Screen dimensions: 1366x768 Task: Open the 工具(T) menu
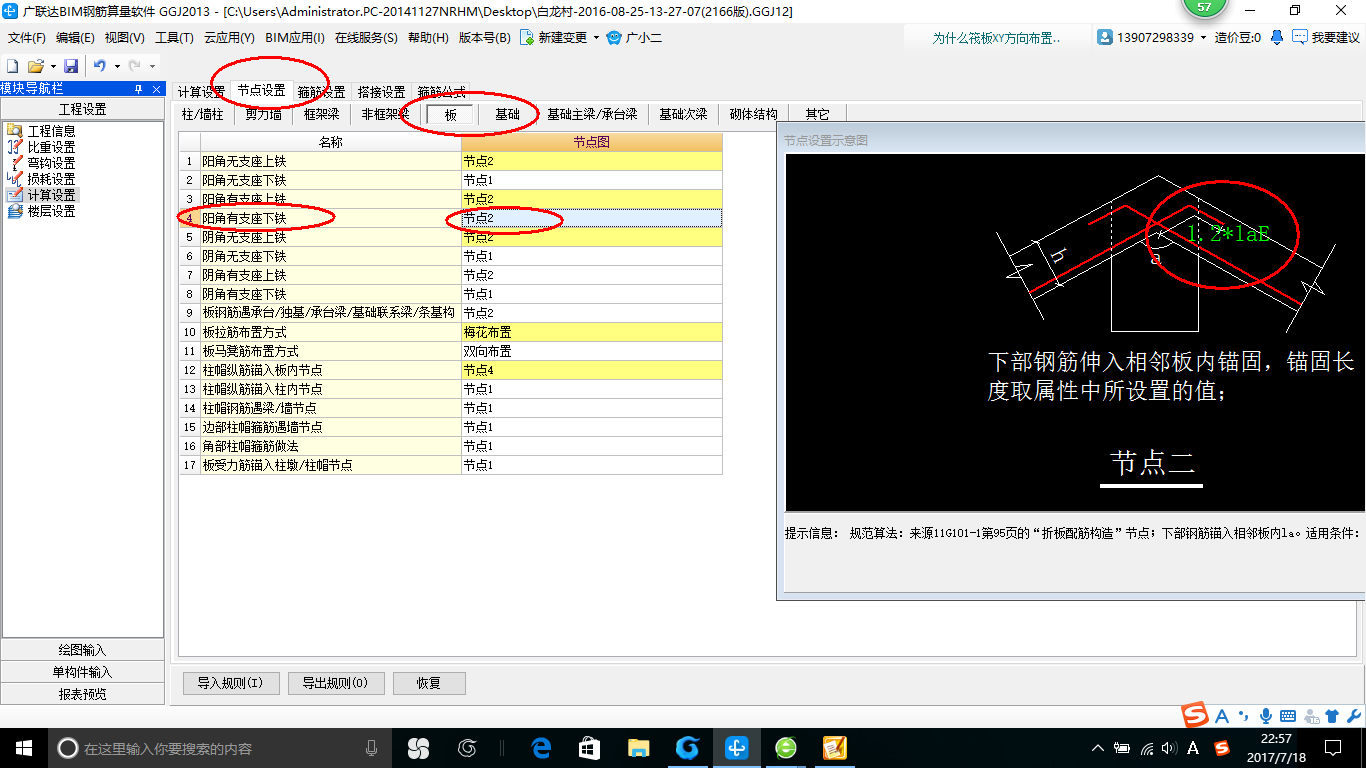[174, 38]
